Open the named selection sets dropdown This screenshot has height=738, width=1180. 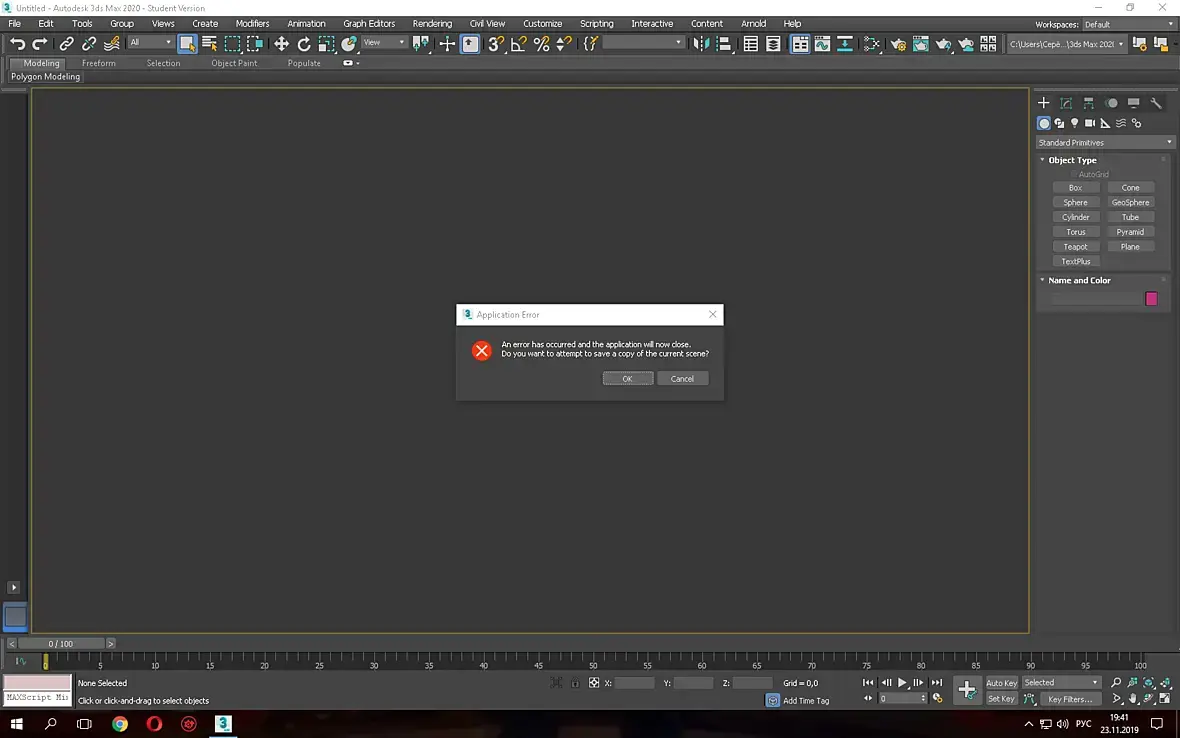click(643, 43)
